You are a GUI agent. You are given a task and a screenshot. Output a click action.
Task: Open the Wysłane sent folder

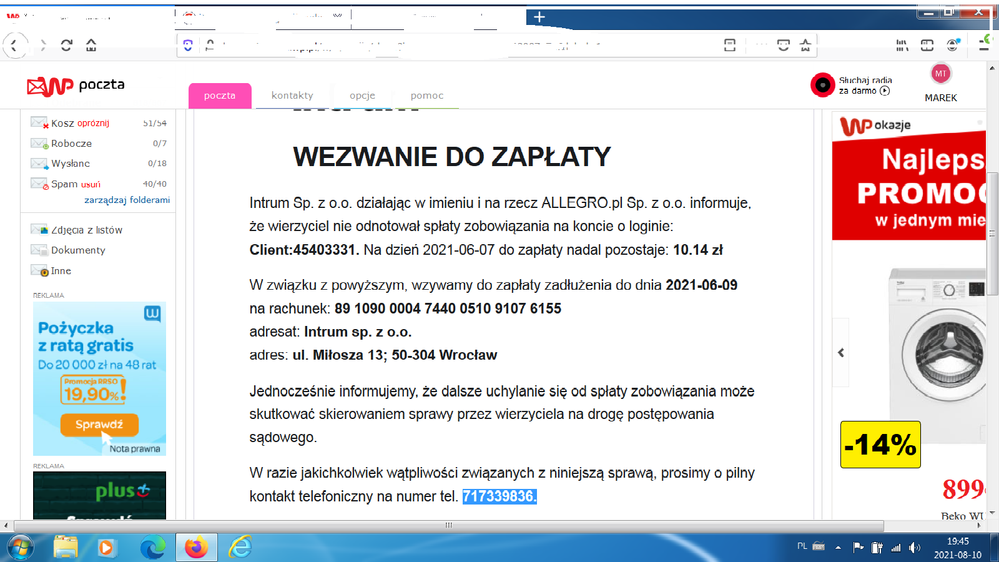point(70,164)
